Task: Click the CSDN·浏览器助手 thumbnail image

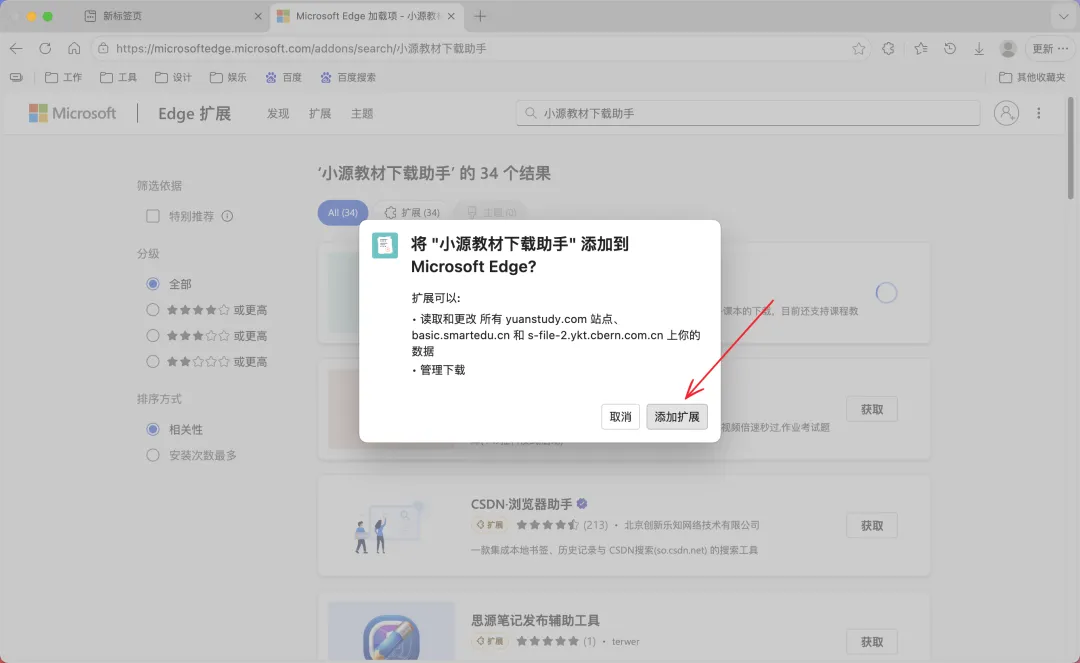Action: (391, 526)
